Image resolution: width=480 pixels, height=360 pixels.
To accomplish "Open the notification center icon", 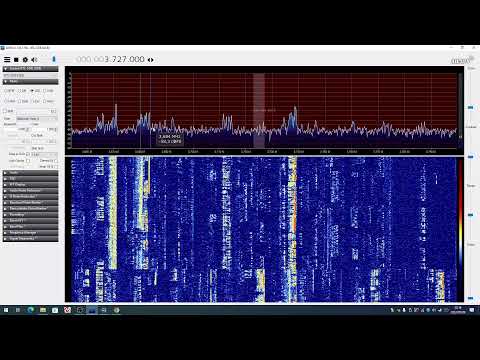I will [x=472, y=310].
